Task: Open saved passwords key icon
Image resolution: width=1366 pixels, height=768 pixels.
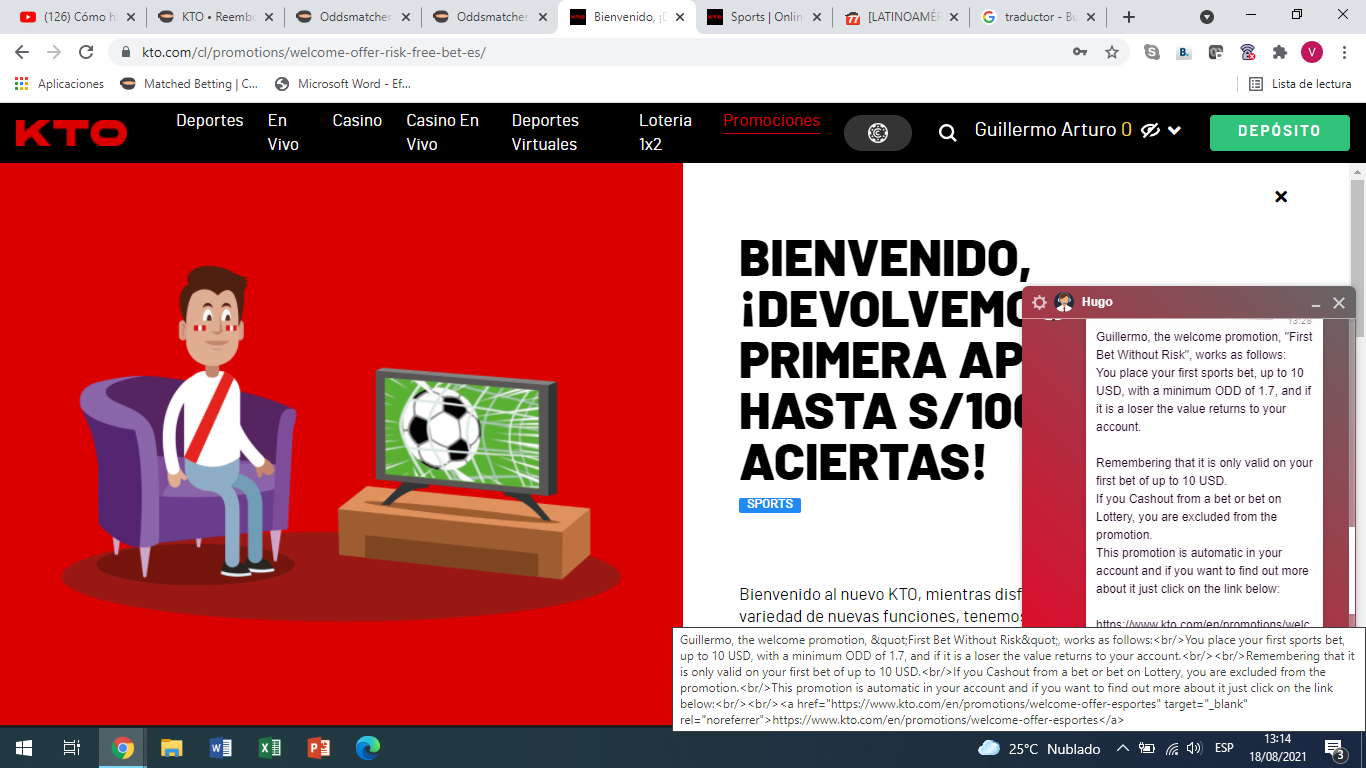Action: tap(1080, 52)
